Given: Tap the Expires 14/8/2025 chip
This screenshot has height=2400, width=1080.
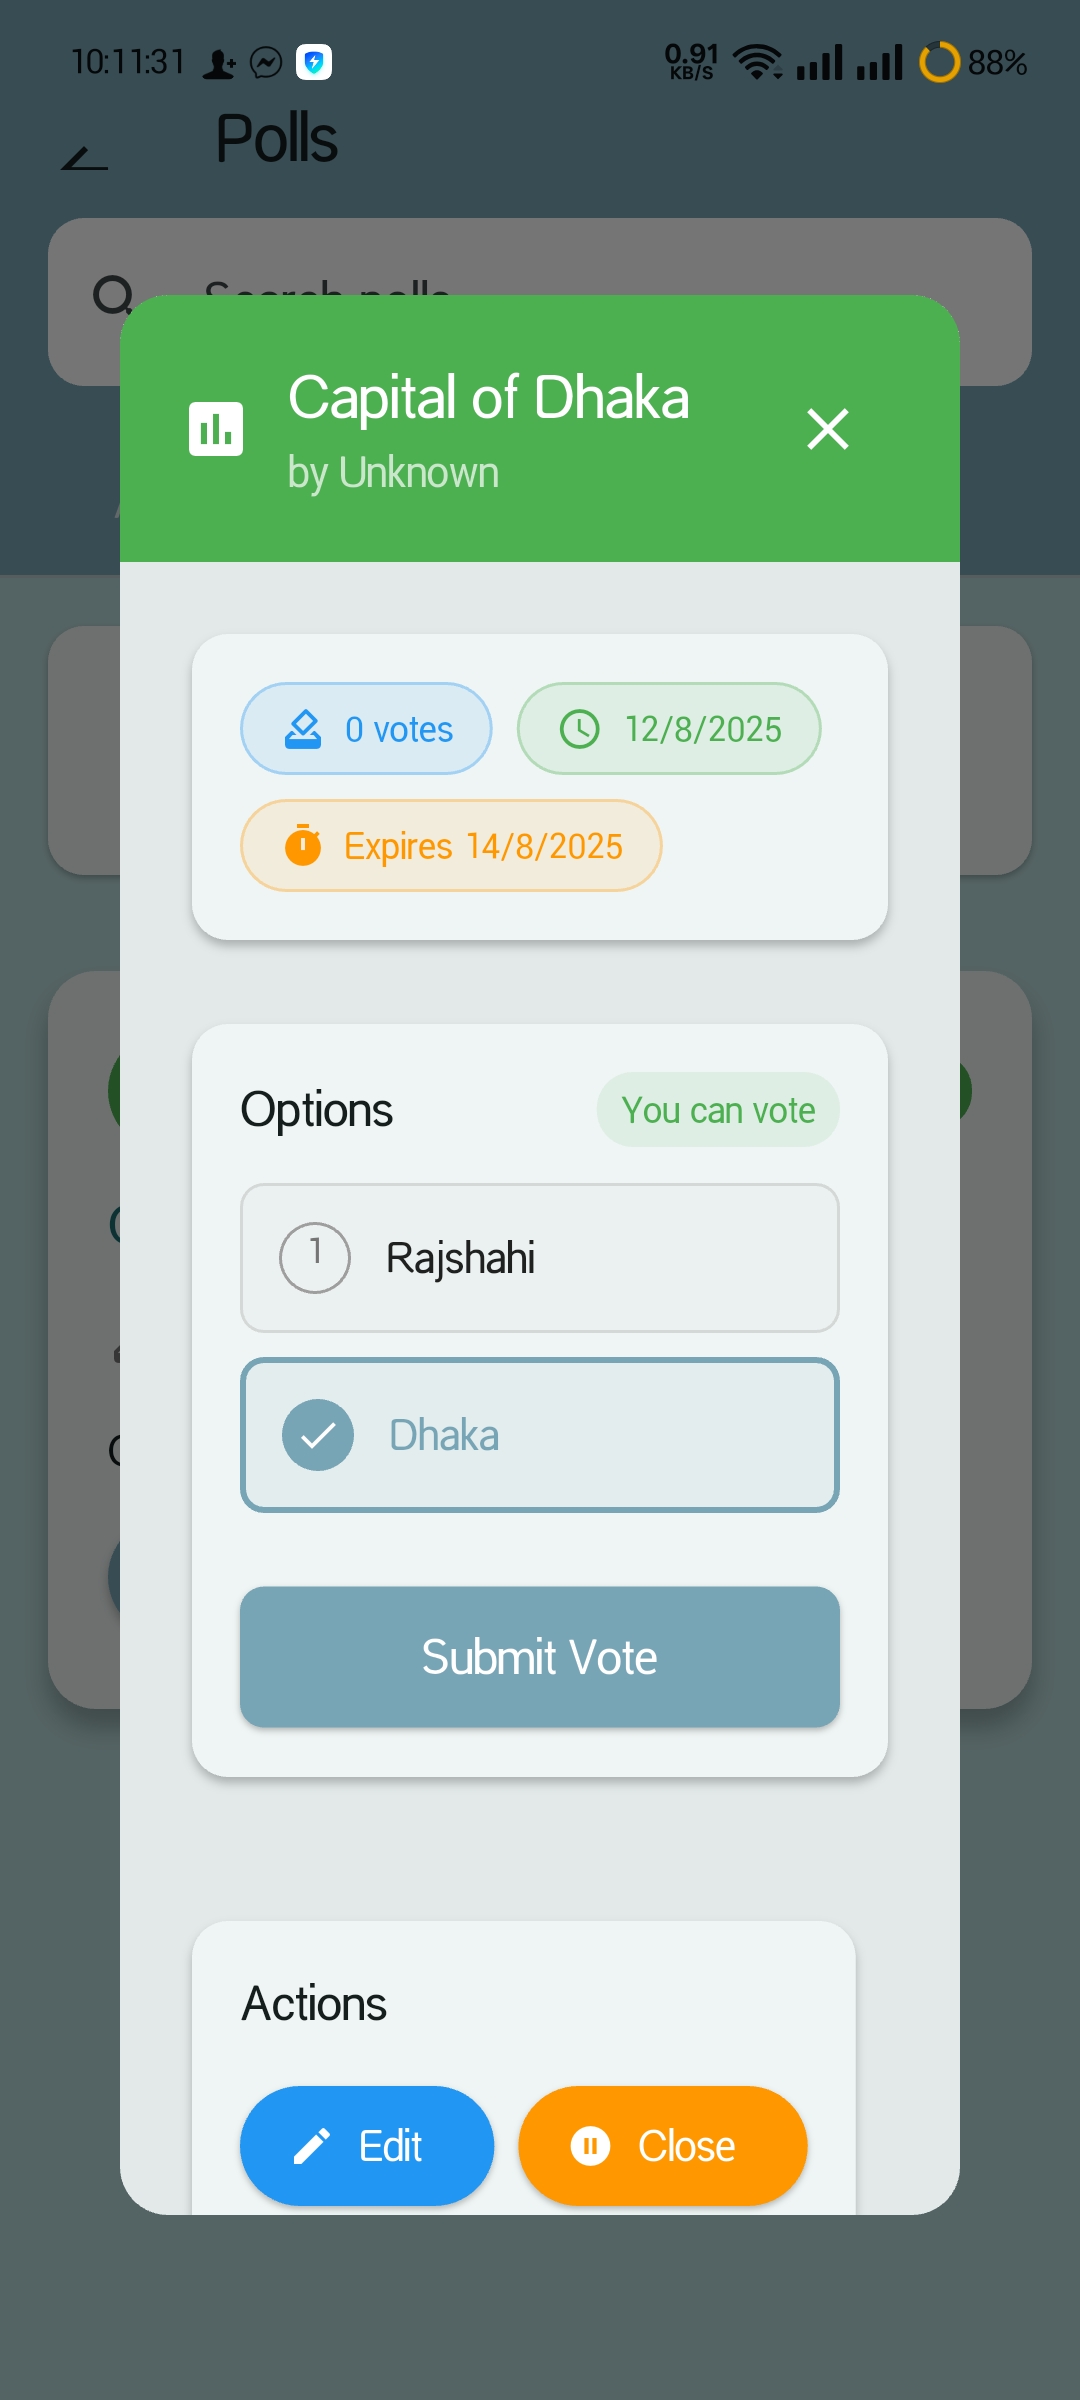Looking at the screenshot, I should [451, 845].
